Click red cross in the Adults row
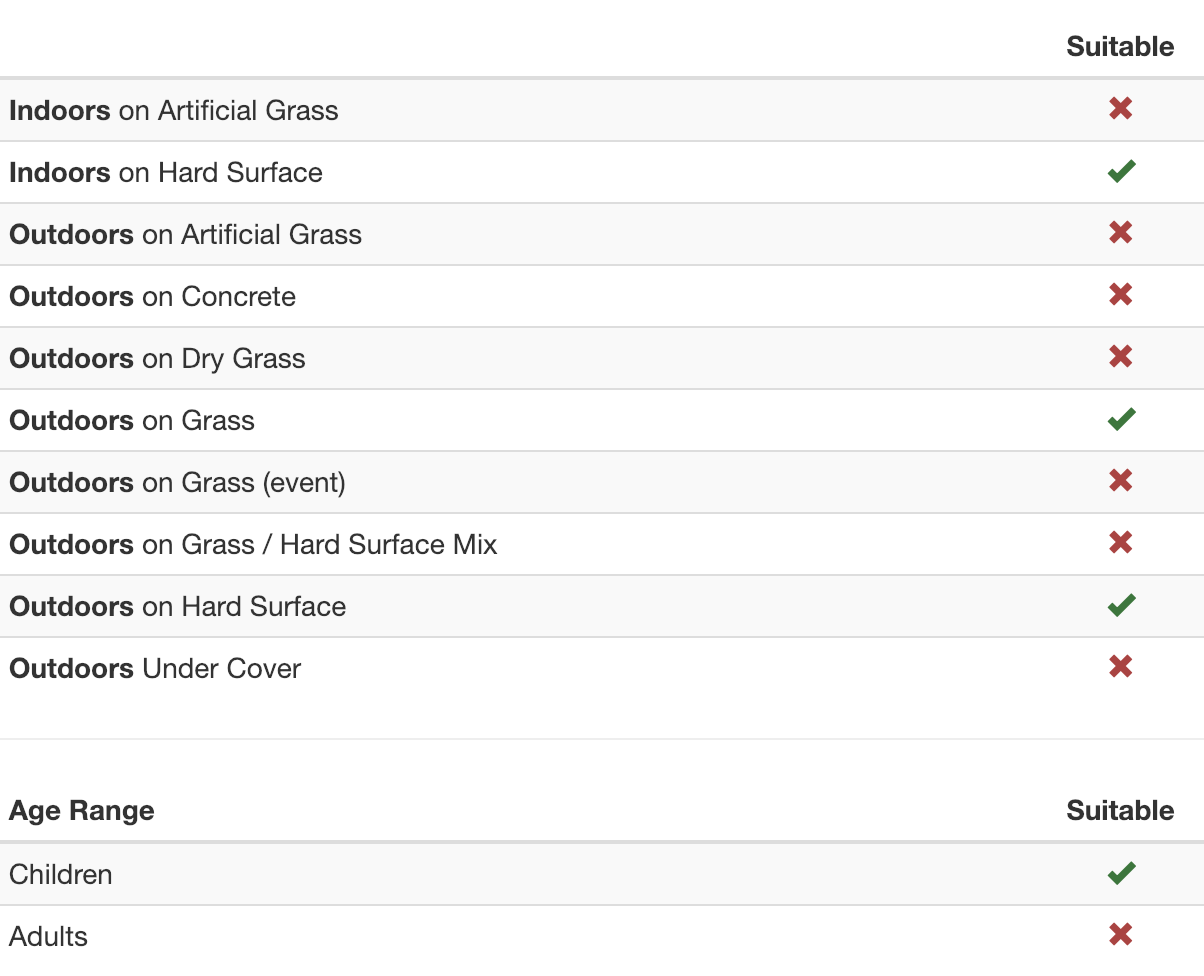The height and width of the screenshot is (976, 1204). (1120, 935)
